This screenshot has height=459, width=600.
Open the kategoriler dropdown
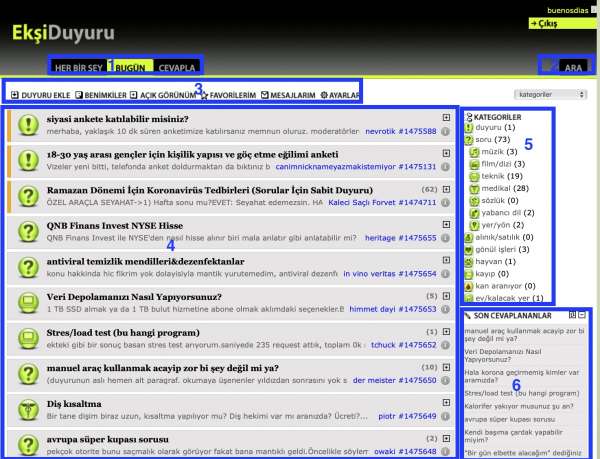[x=551, y=94]
